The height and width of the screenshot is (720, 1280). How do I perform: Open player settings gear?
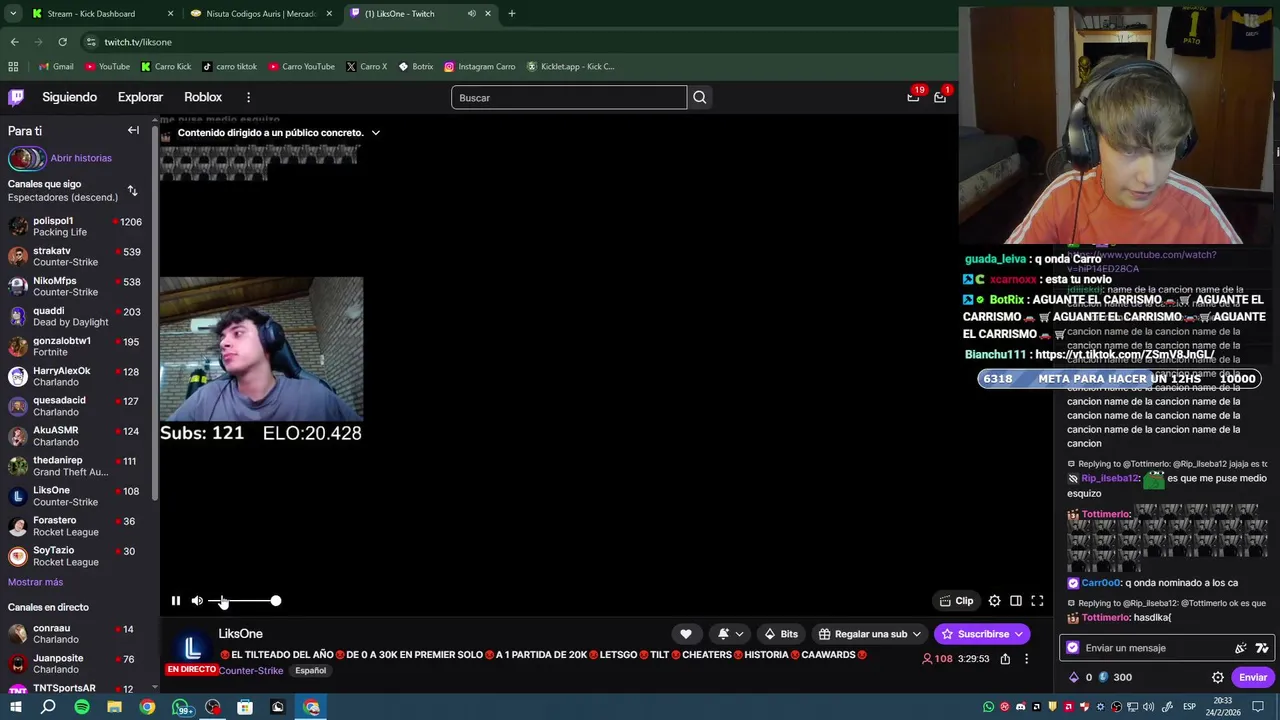click(x=994, y=601)
